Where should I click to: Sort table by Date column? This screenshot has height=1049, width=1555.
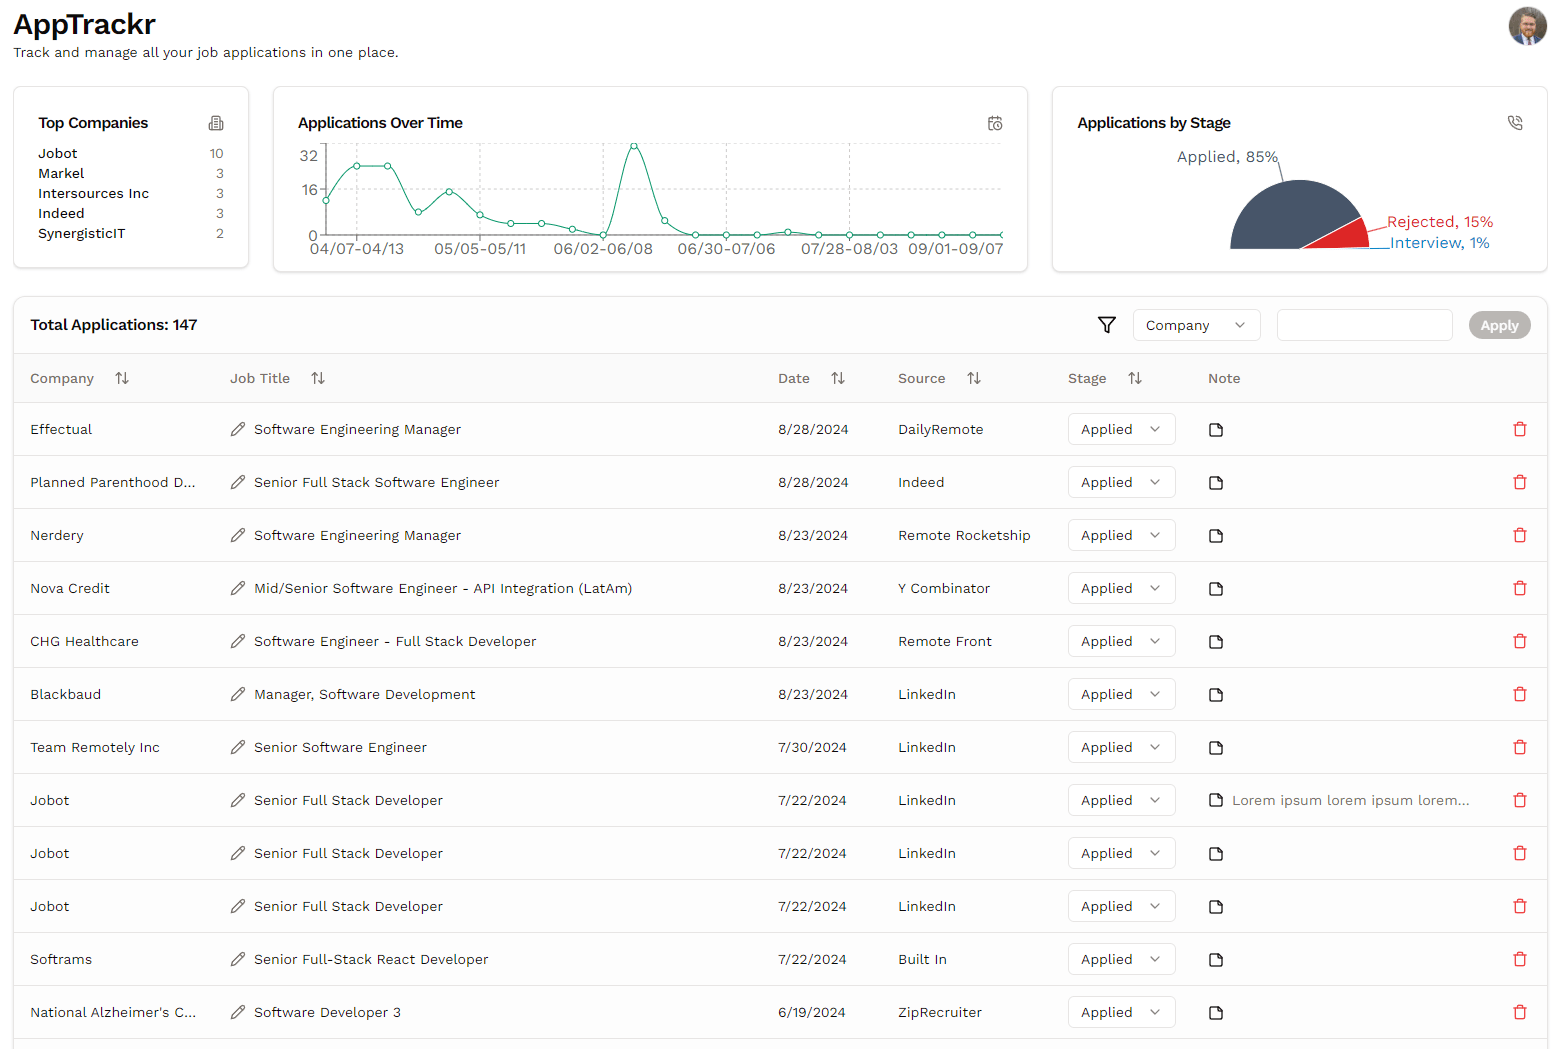838,378
